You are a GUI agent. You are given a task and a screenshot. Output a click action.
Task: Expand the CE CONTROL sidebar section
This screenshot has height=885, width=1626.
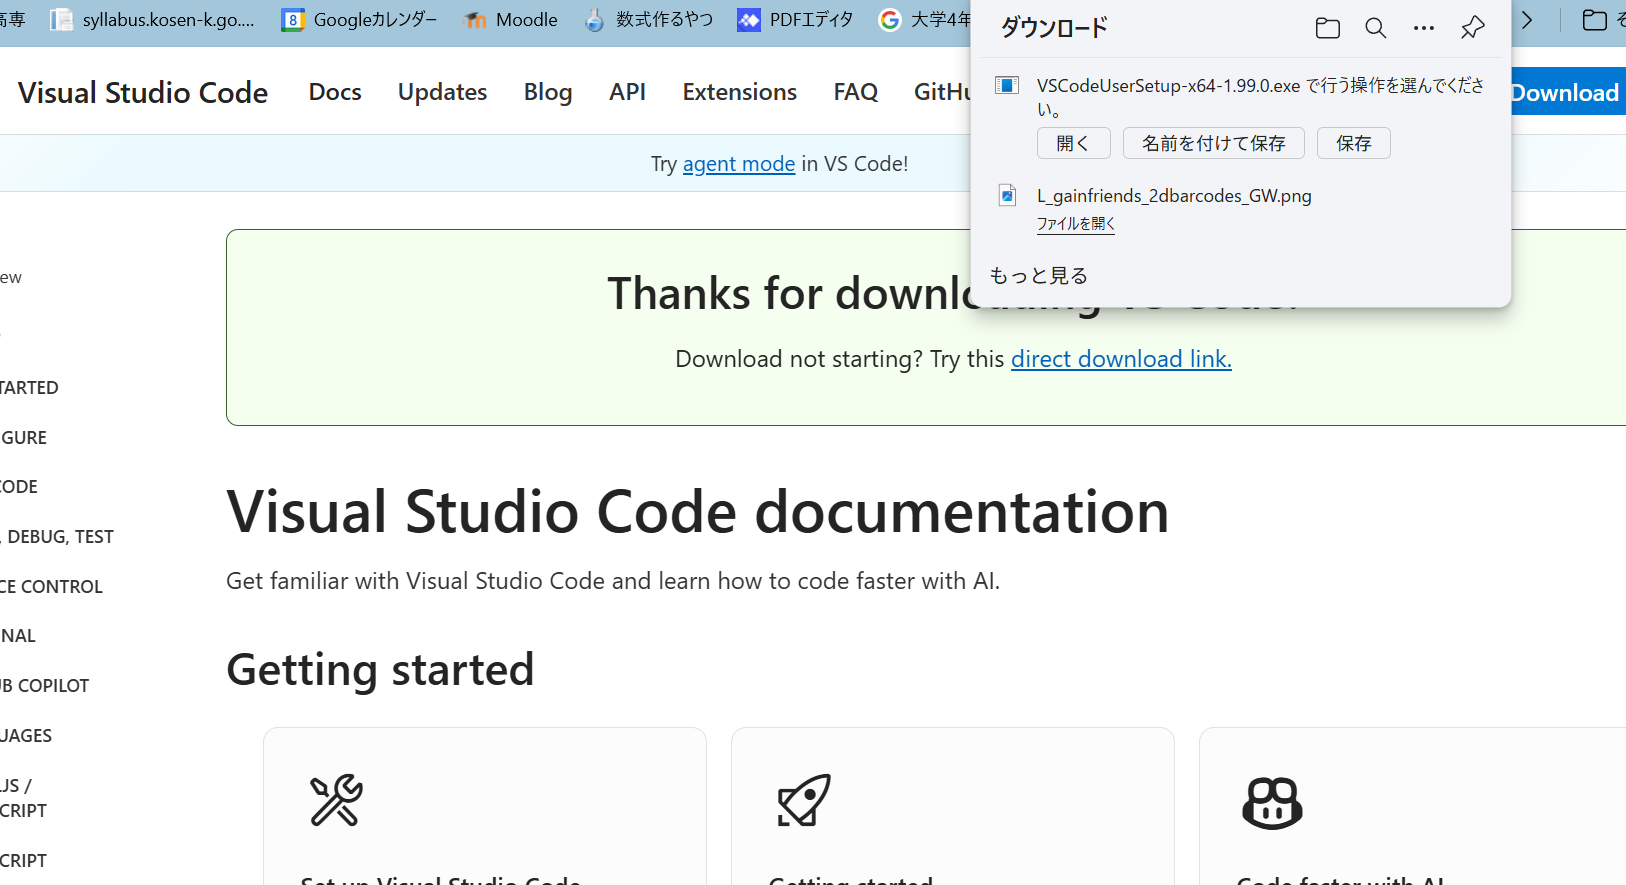tap(51, 587)
